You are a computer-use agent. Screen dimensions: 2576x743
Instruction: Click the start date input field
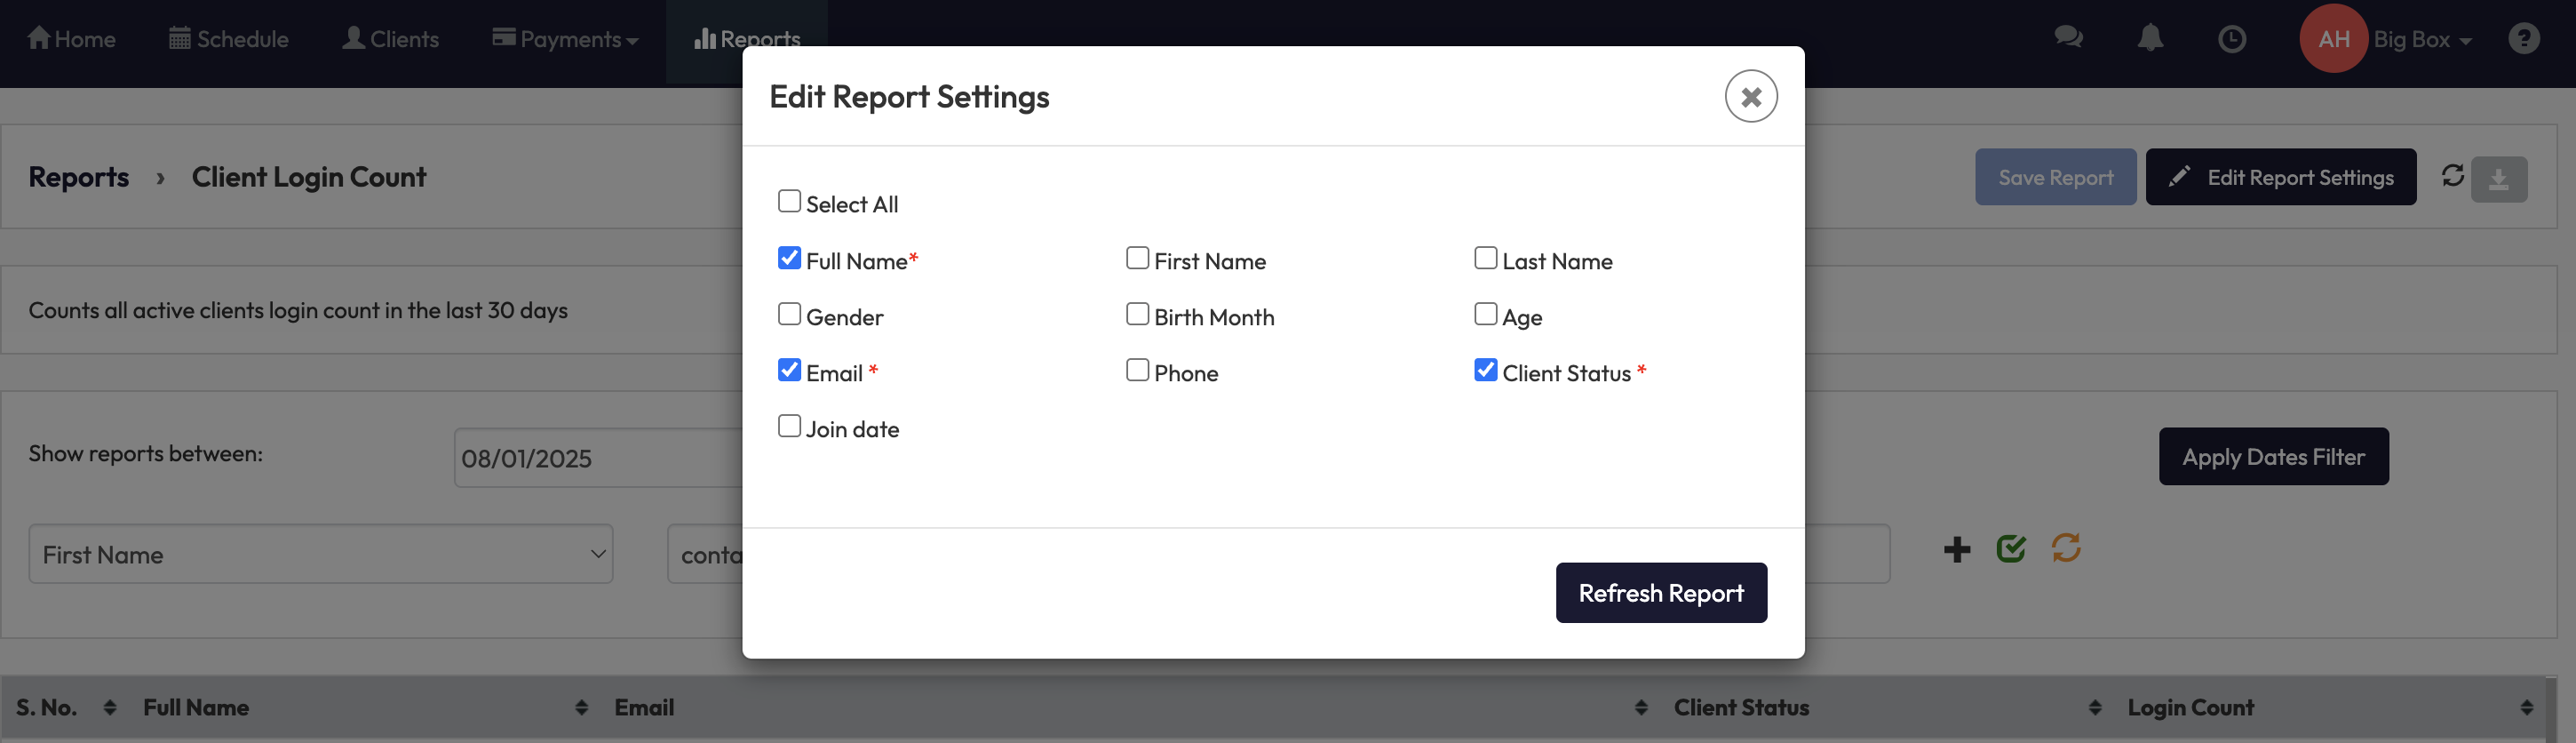[x=597, y=458]
